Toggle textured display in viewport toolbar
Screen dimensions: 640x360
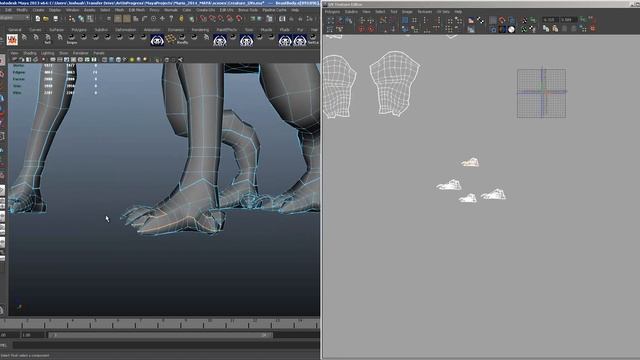click(125, 59)
